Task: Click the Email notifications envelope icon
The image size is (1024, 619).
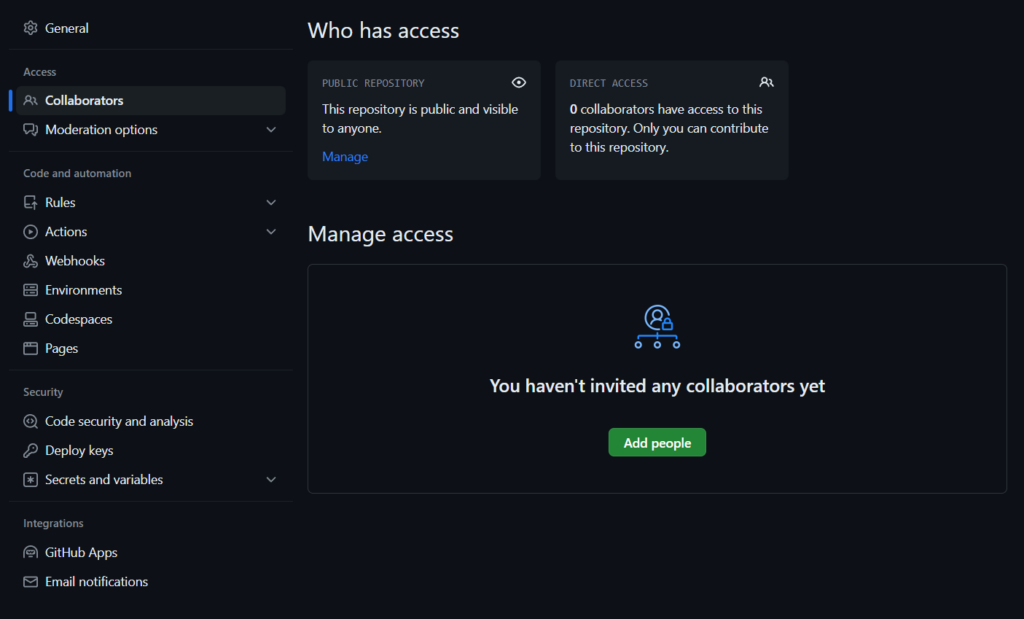Action: [x=29, y=581]
